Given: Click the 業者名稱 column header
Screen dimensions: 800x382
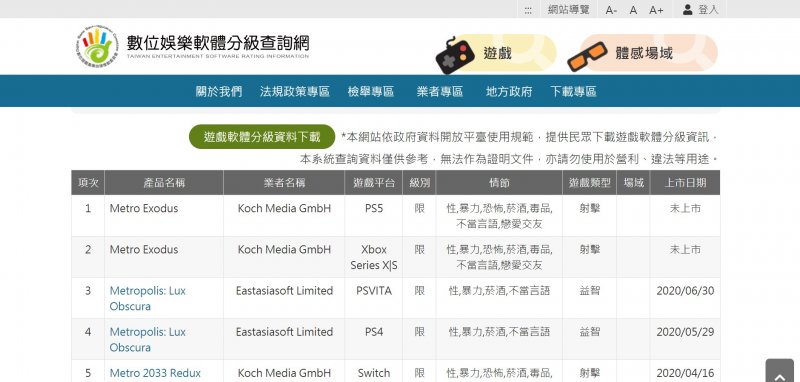Looking at the screenshot, I should [x=284, y=183].
